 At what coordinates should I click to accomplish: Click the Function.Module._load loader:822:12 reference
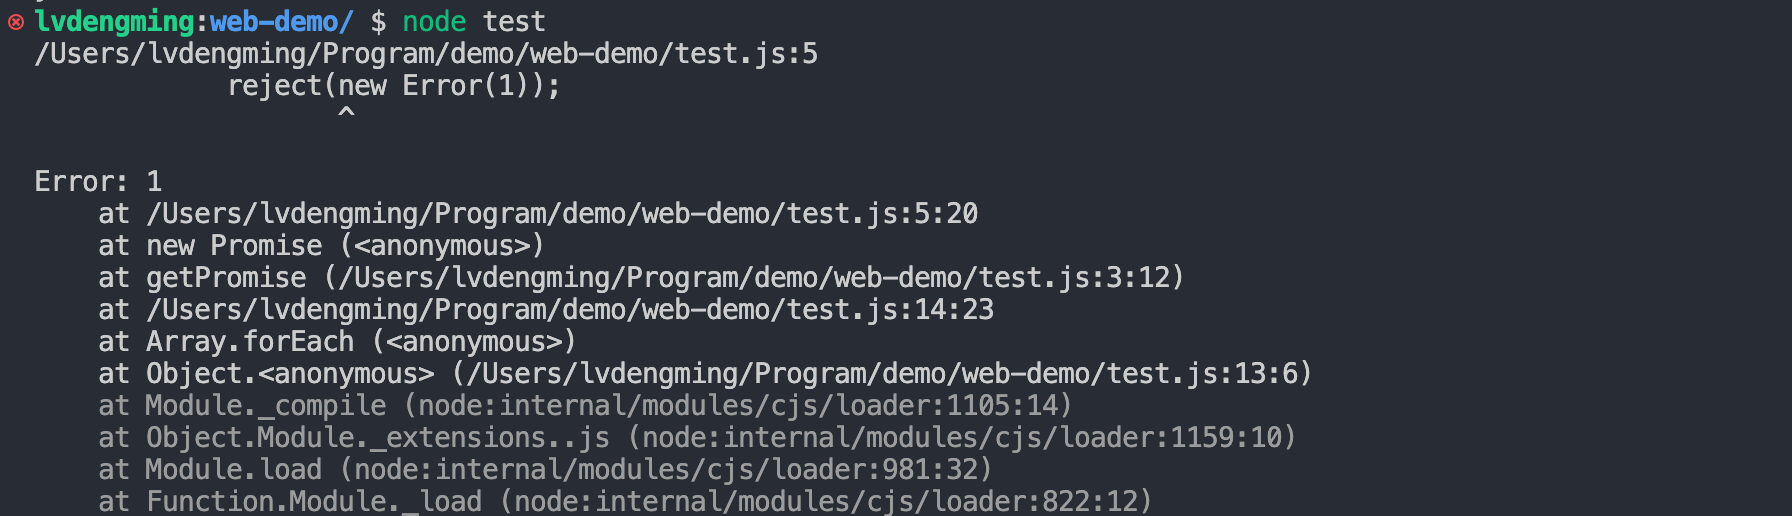pos(826,501)
